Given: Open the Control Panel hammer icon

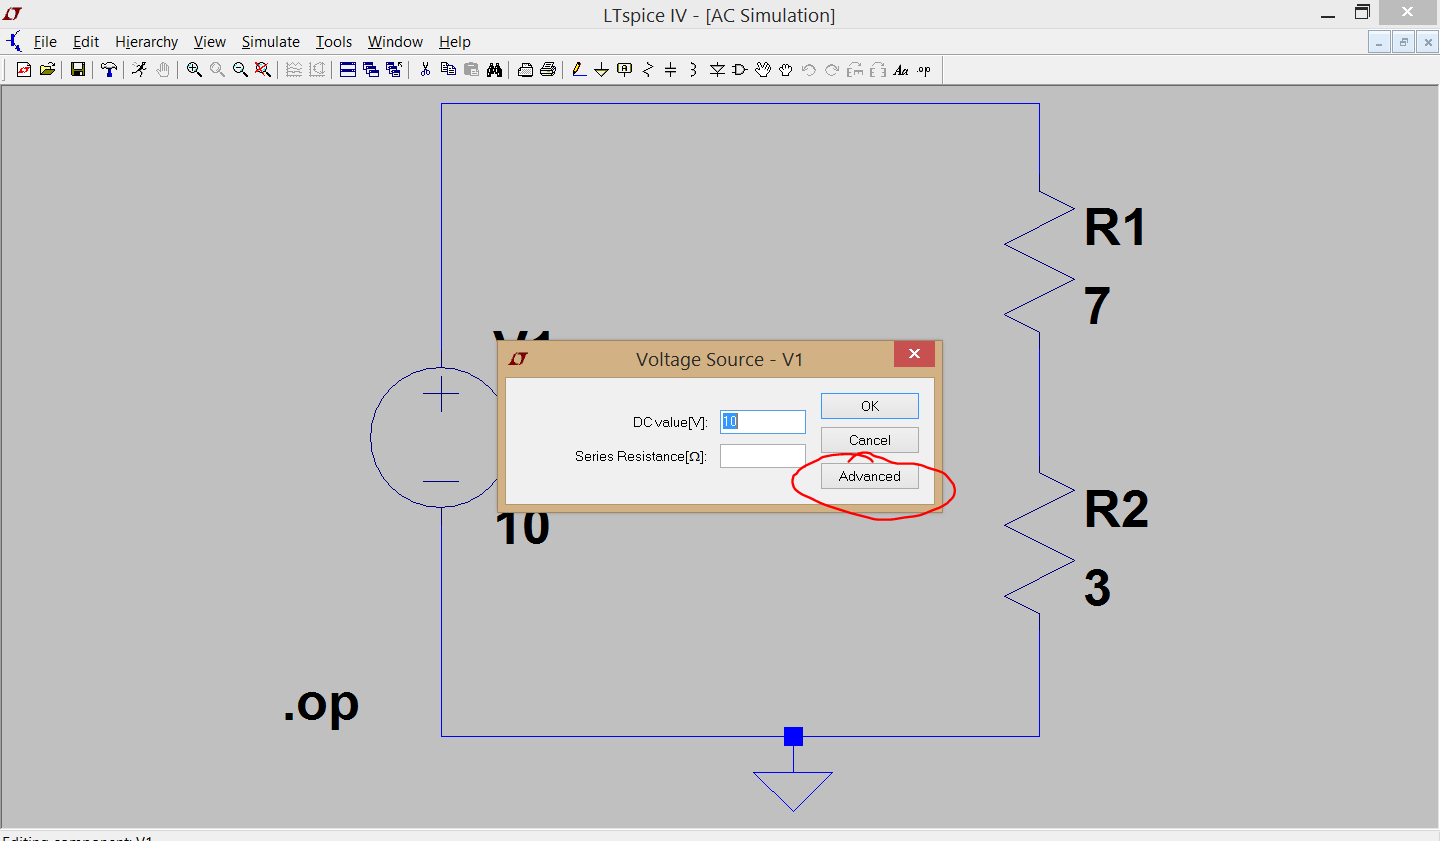Looking at the screenshot, I should (x=109, y=69).
